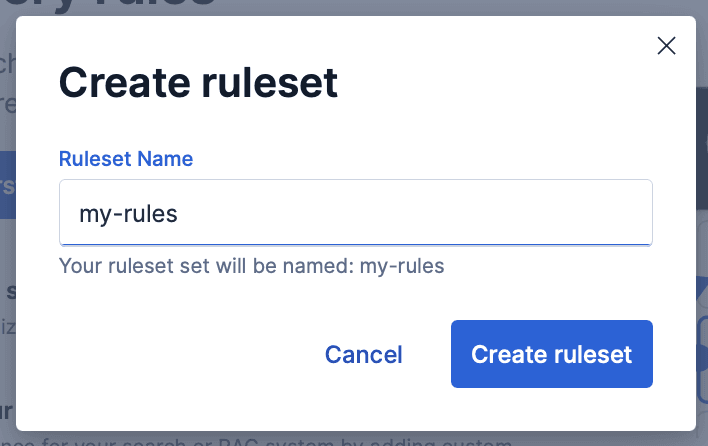Click the 'Create ruleset' dialog heading

(199, 83)
